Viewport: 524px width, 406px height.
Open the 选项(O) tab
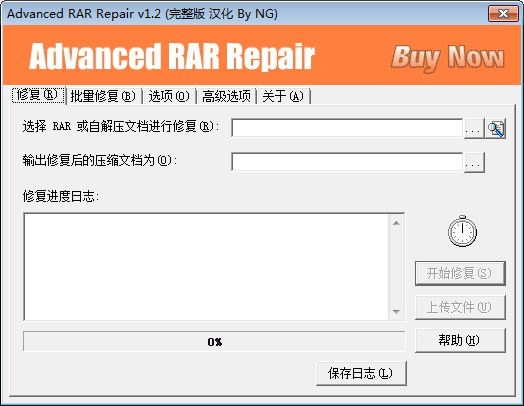[x=169, y=96]
